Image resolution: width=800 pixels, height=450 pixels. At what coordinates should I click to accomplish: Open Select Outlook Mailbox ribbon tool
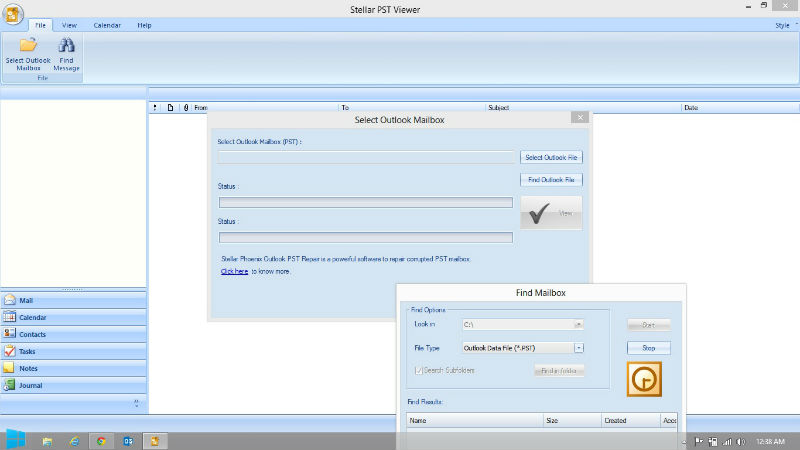pos(28,54)
